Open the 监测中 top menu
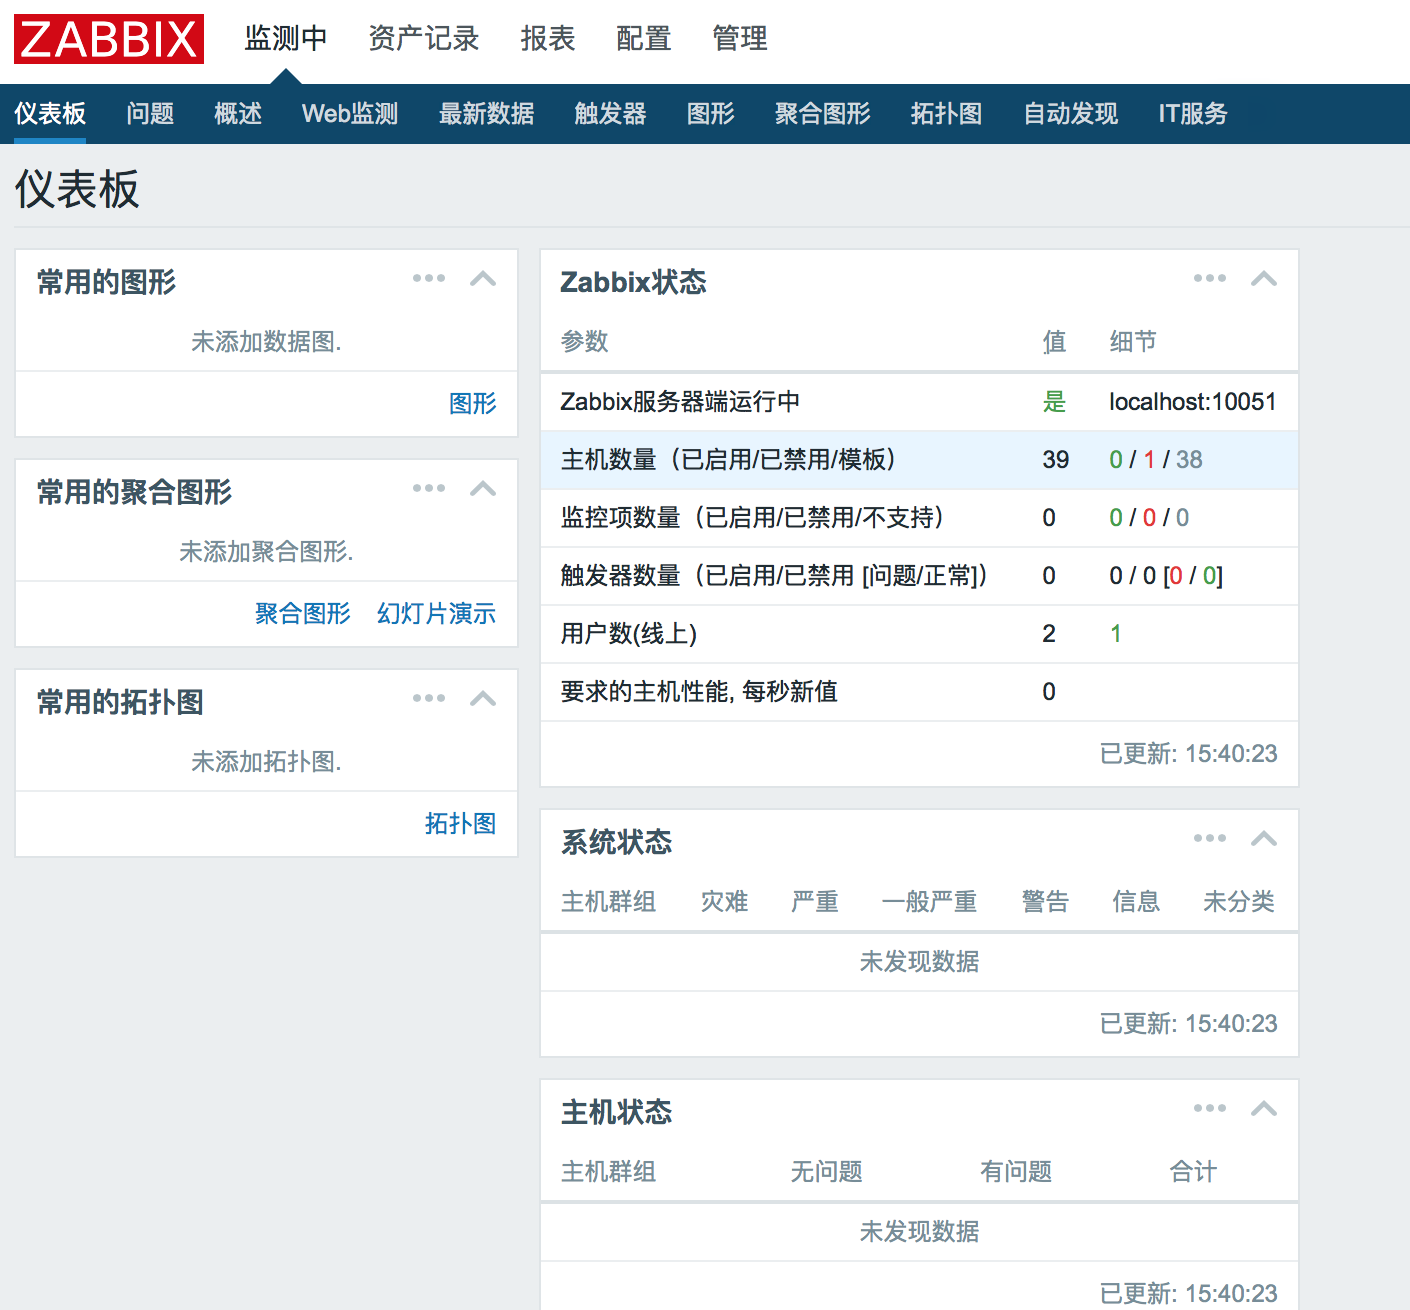 (x=286, y=39)
